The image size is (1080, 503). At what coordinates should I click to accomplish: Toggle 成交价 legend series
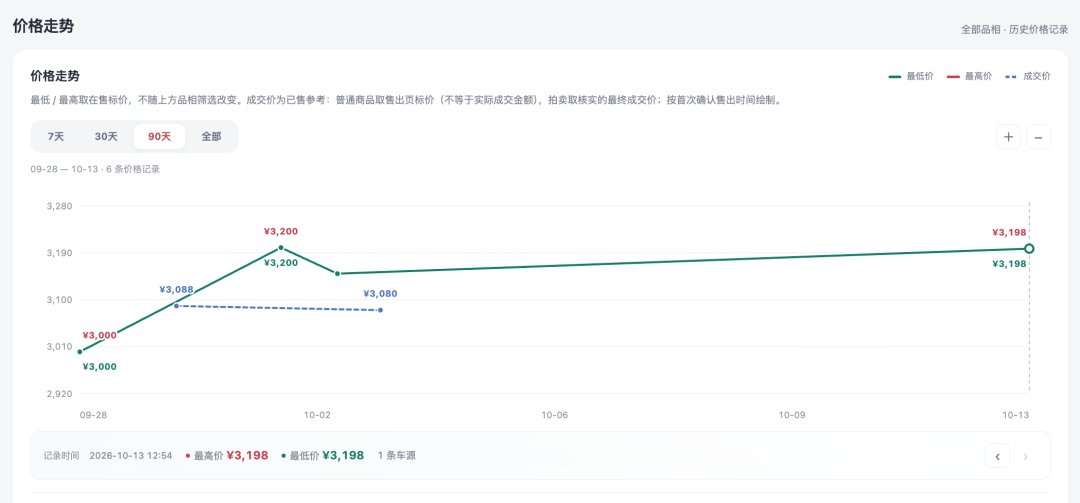(x=1028, y=76)
